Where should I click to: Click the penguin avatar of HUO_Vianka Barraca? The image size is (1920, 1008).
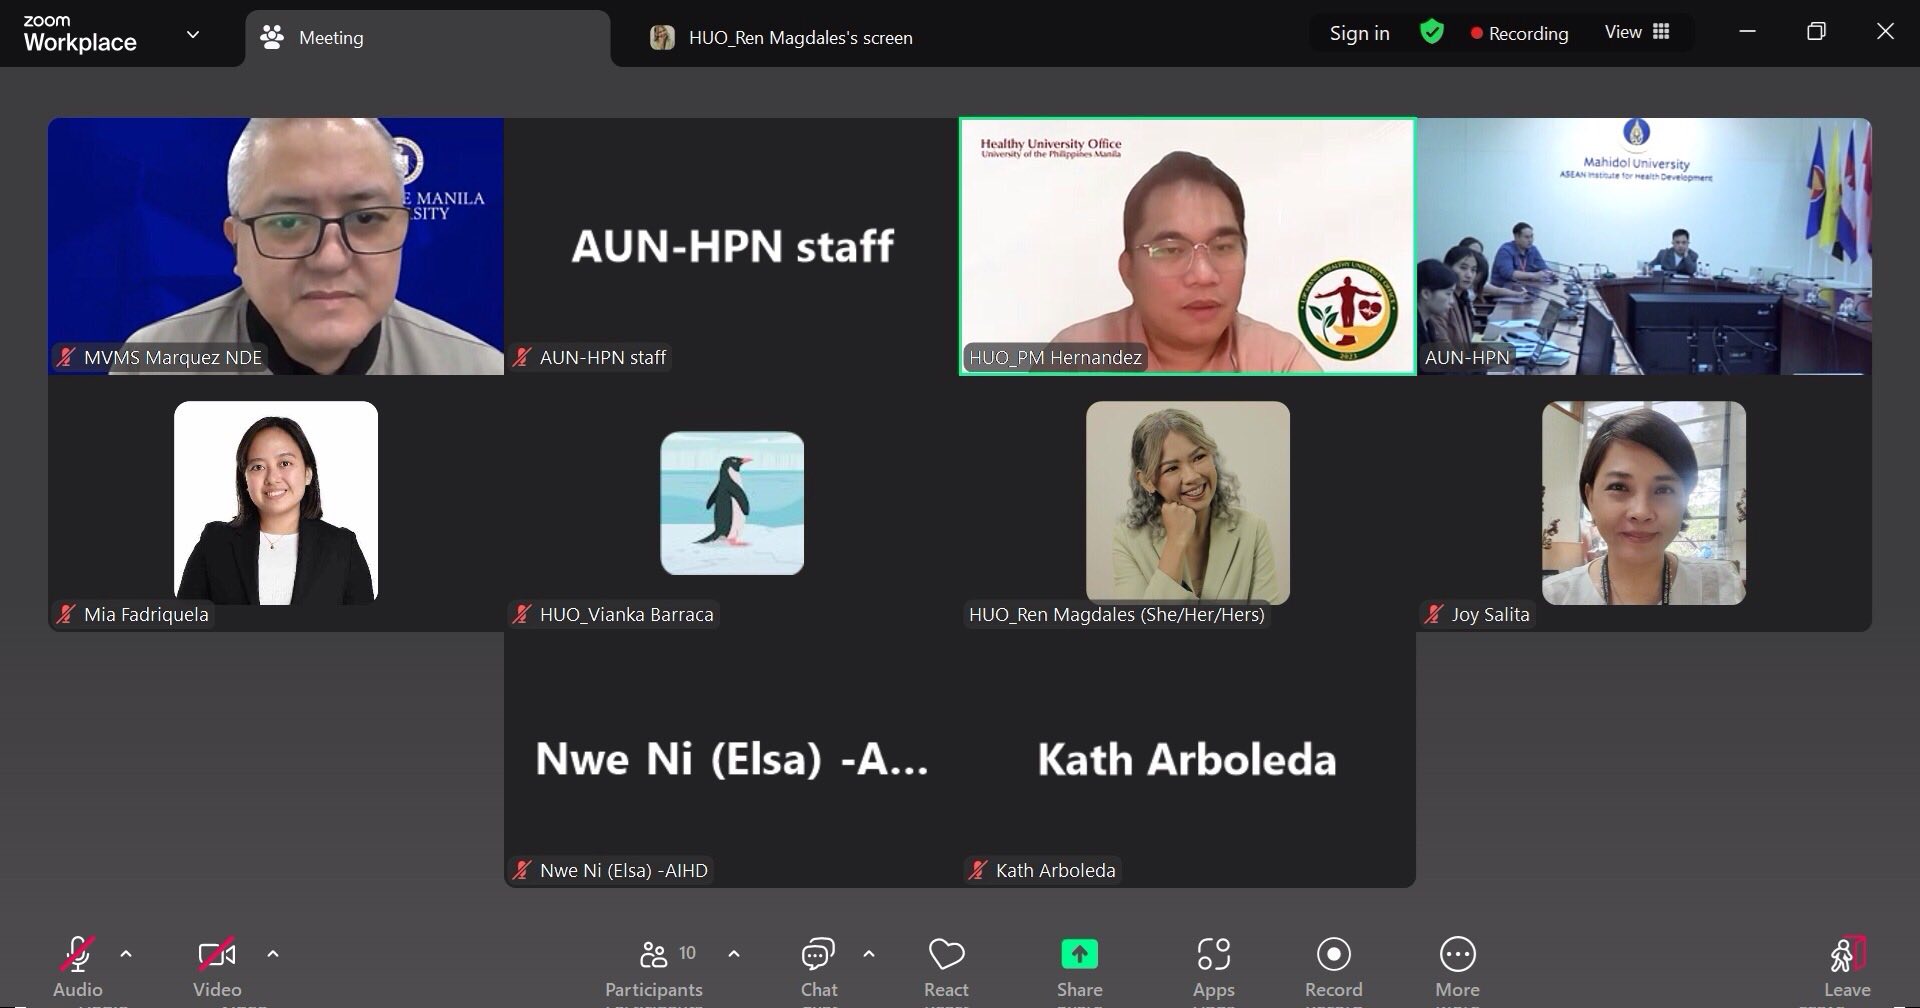[732, 503]
